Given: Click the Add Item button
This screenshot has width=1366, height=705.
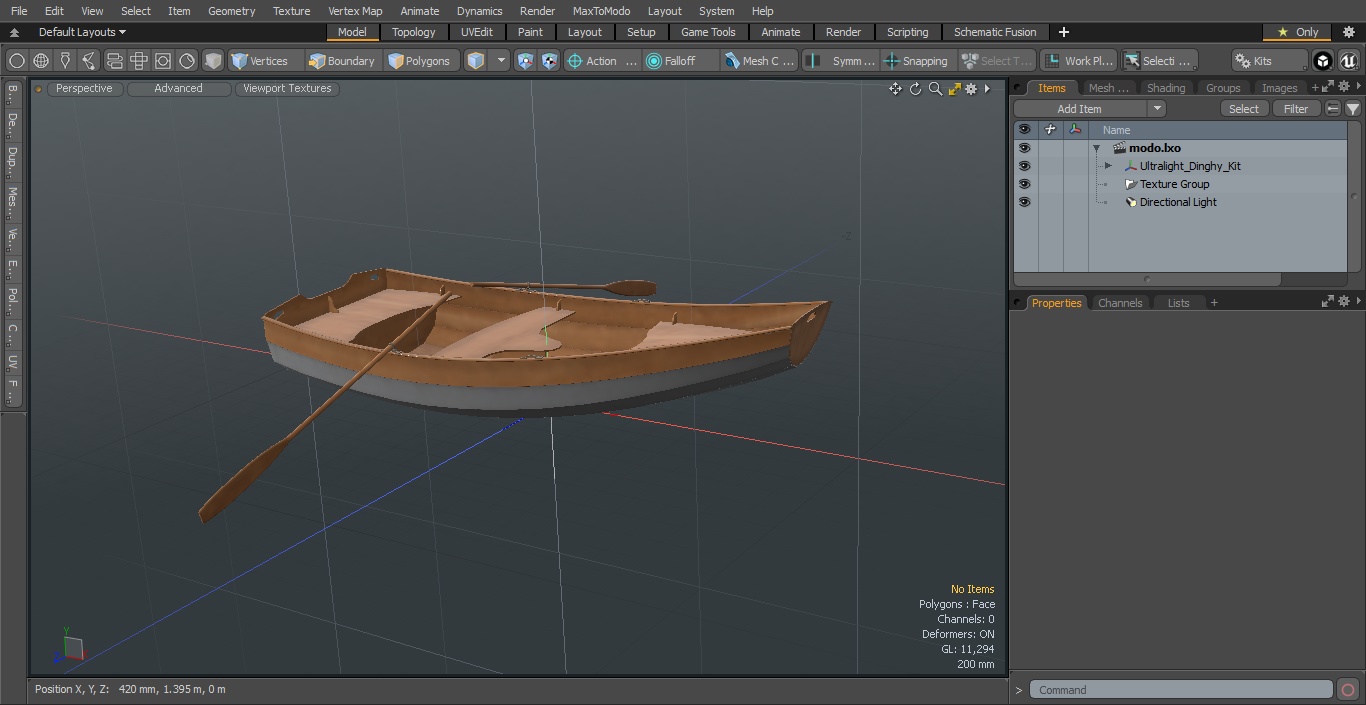Looking at the screenshot, I should tap(1080, 108).
